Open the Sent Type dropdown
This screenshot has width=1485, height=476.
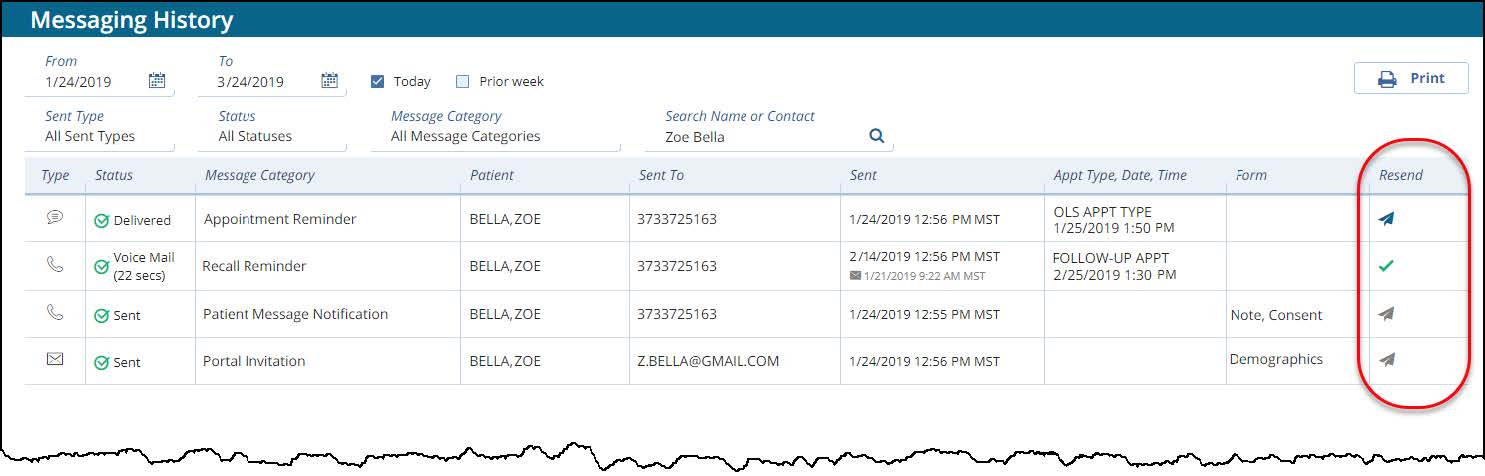[x=100, y=137]
